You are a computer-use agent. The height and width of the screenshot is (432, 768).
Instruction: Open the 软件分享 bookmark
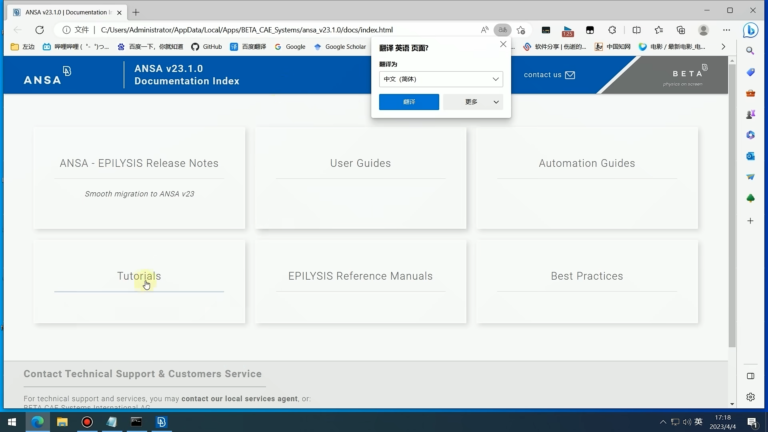point(554,47)
